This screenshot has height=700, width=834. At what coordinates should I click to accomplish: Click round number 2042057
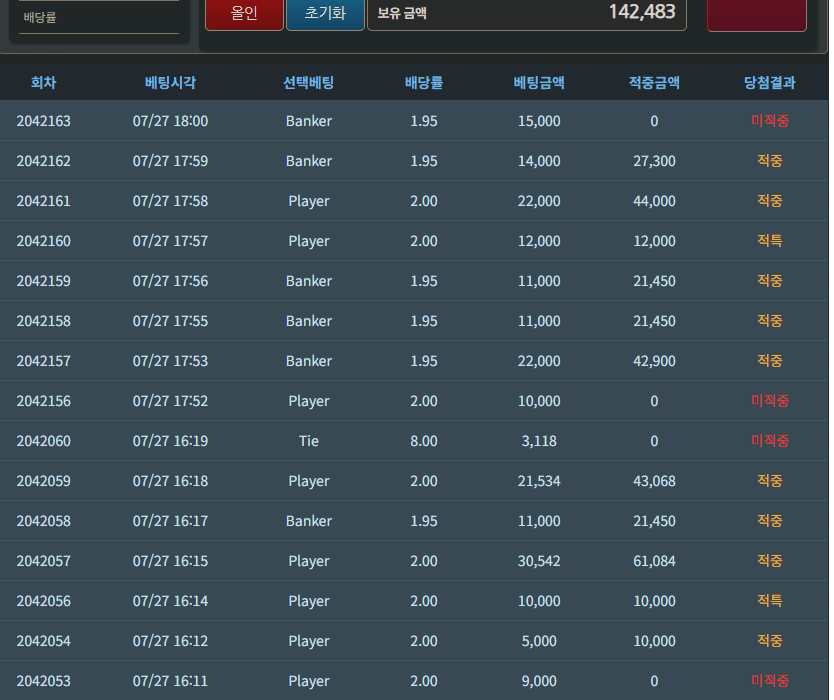pos(44,561)
